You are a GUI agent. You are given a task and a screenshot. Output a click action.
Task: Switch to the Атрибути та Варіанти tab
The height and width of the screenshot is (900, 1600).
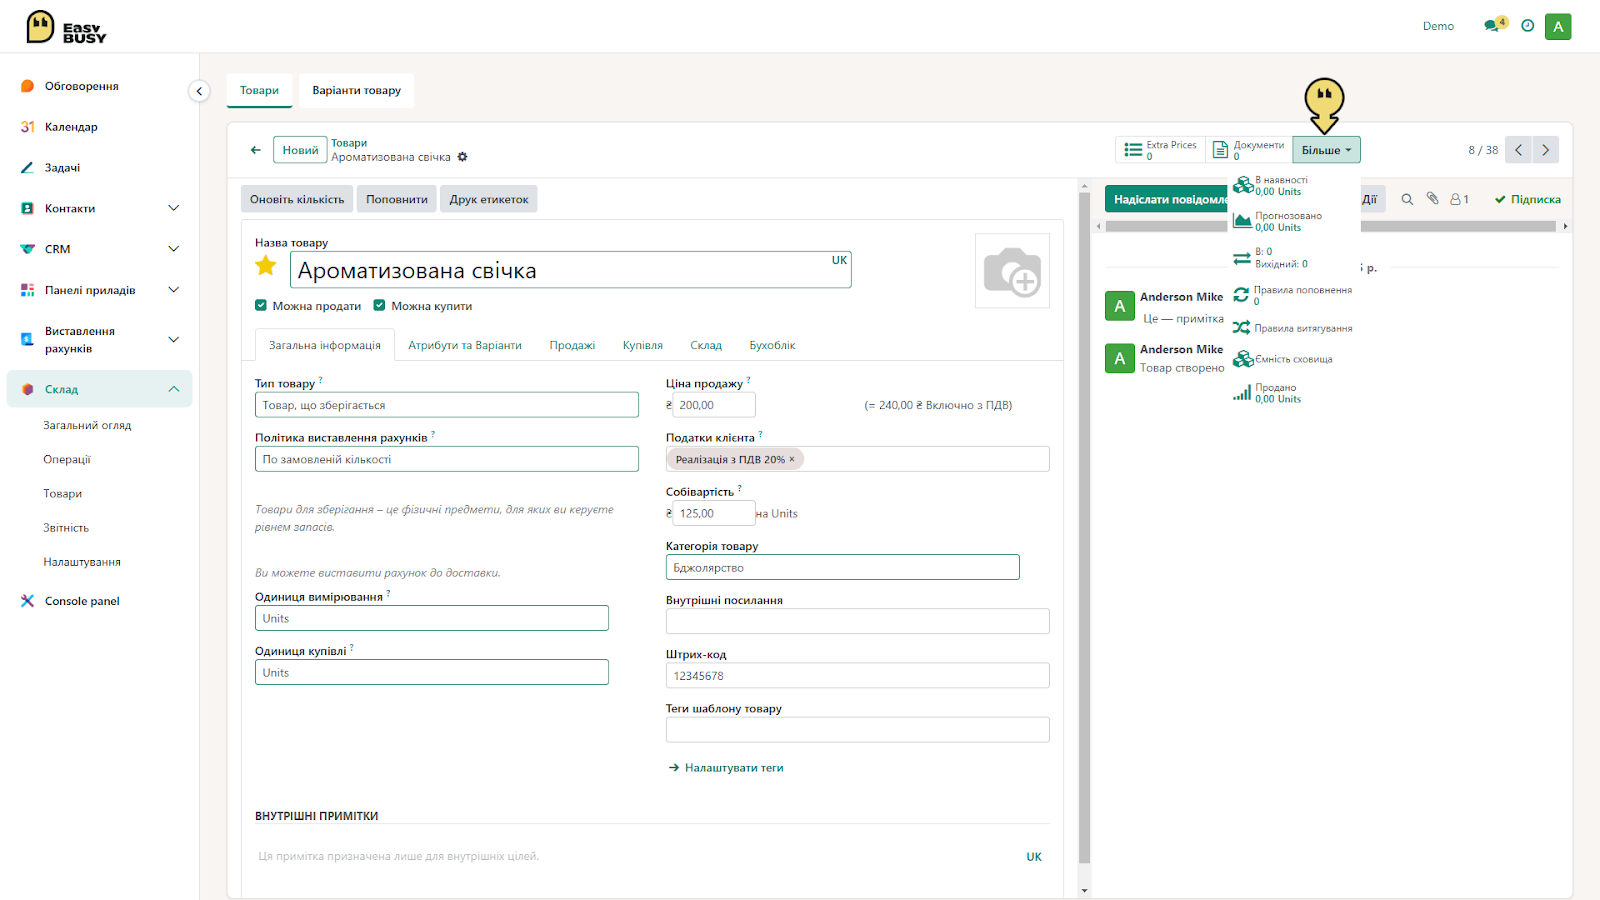[x=465, y=345]
